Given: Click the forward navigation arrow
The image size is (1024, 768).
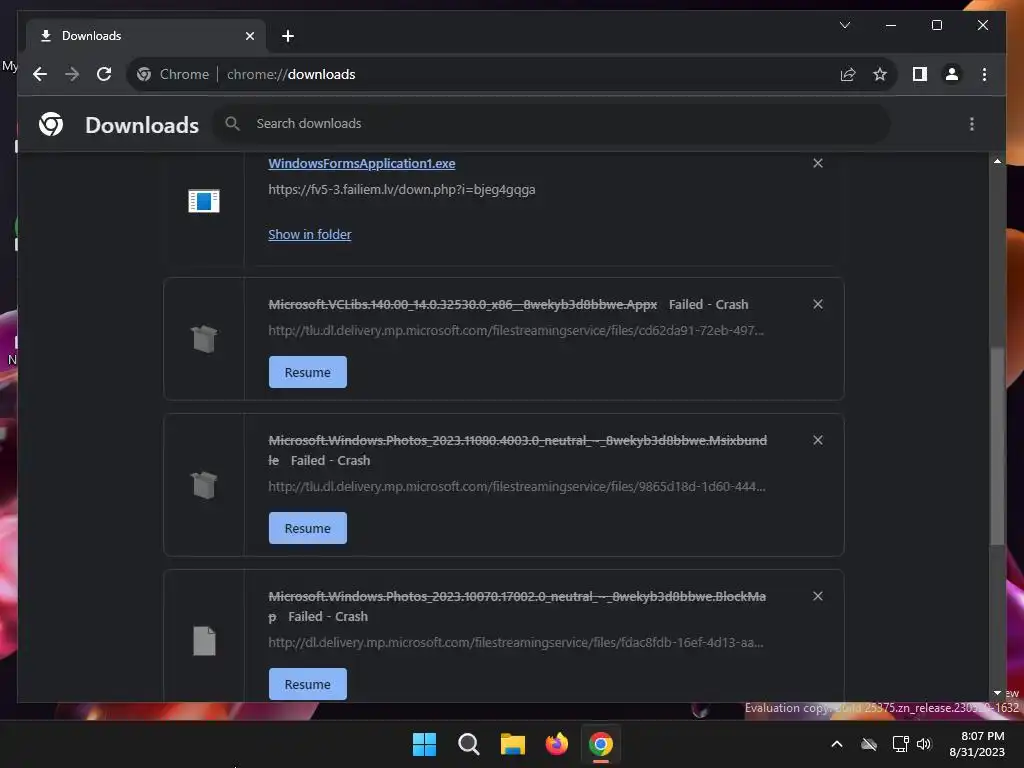Looking at the screenshot, I should pyautogui.click(x=72, y=74).
